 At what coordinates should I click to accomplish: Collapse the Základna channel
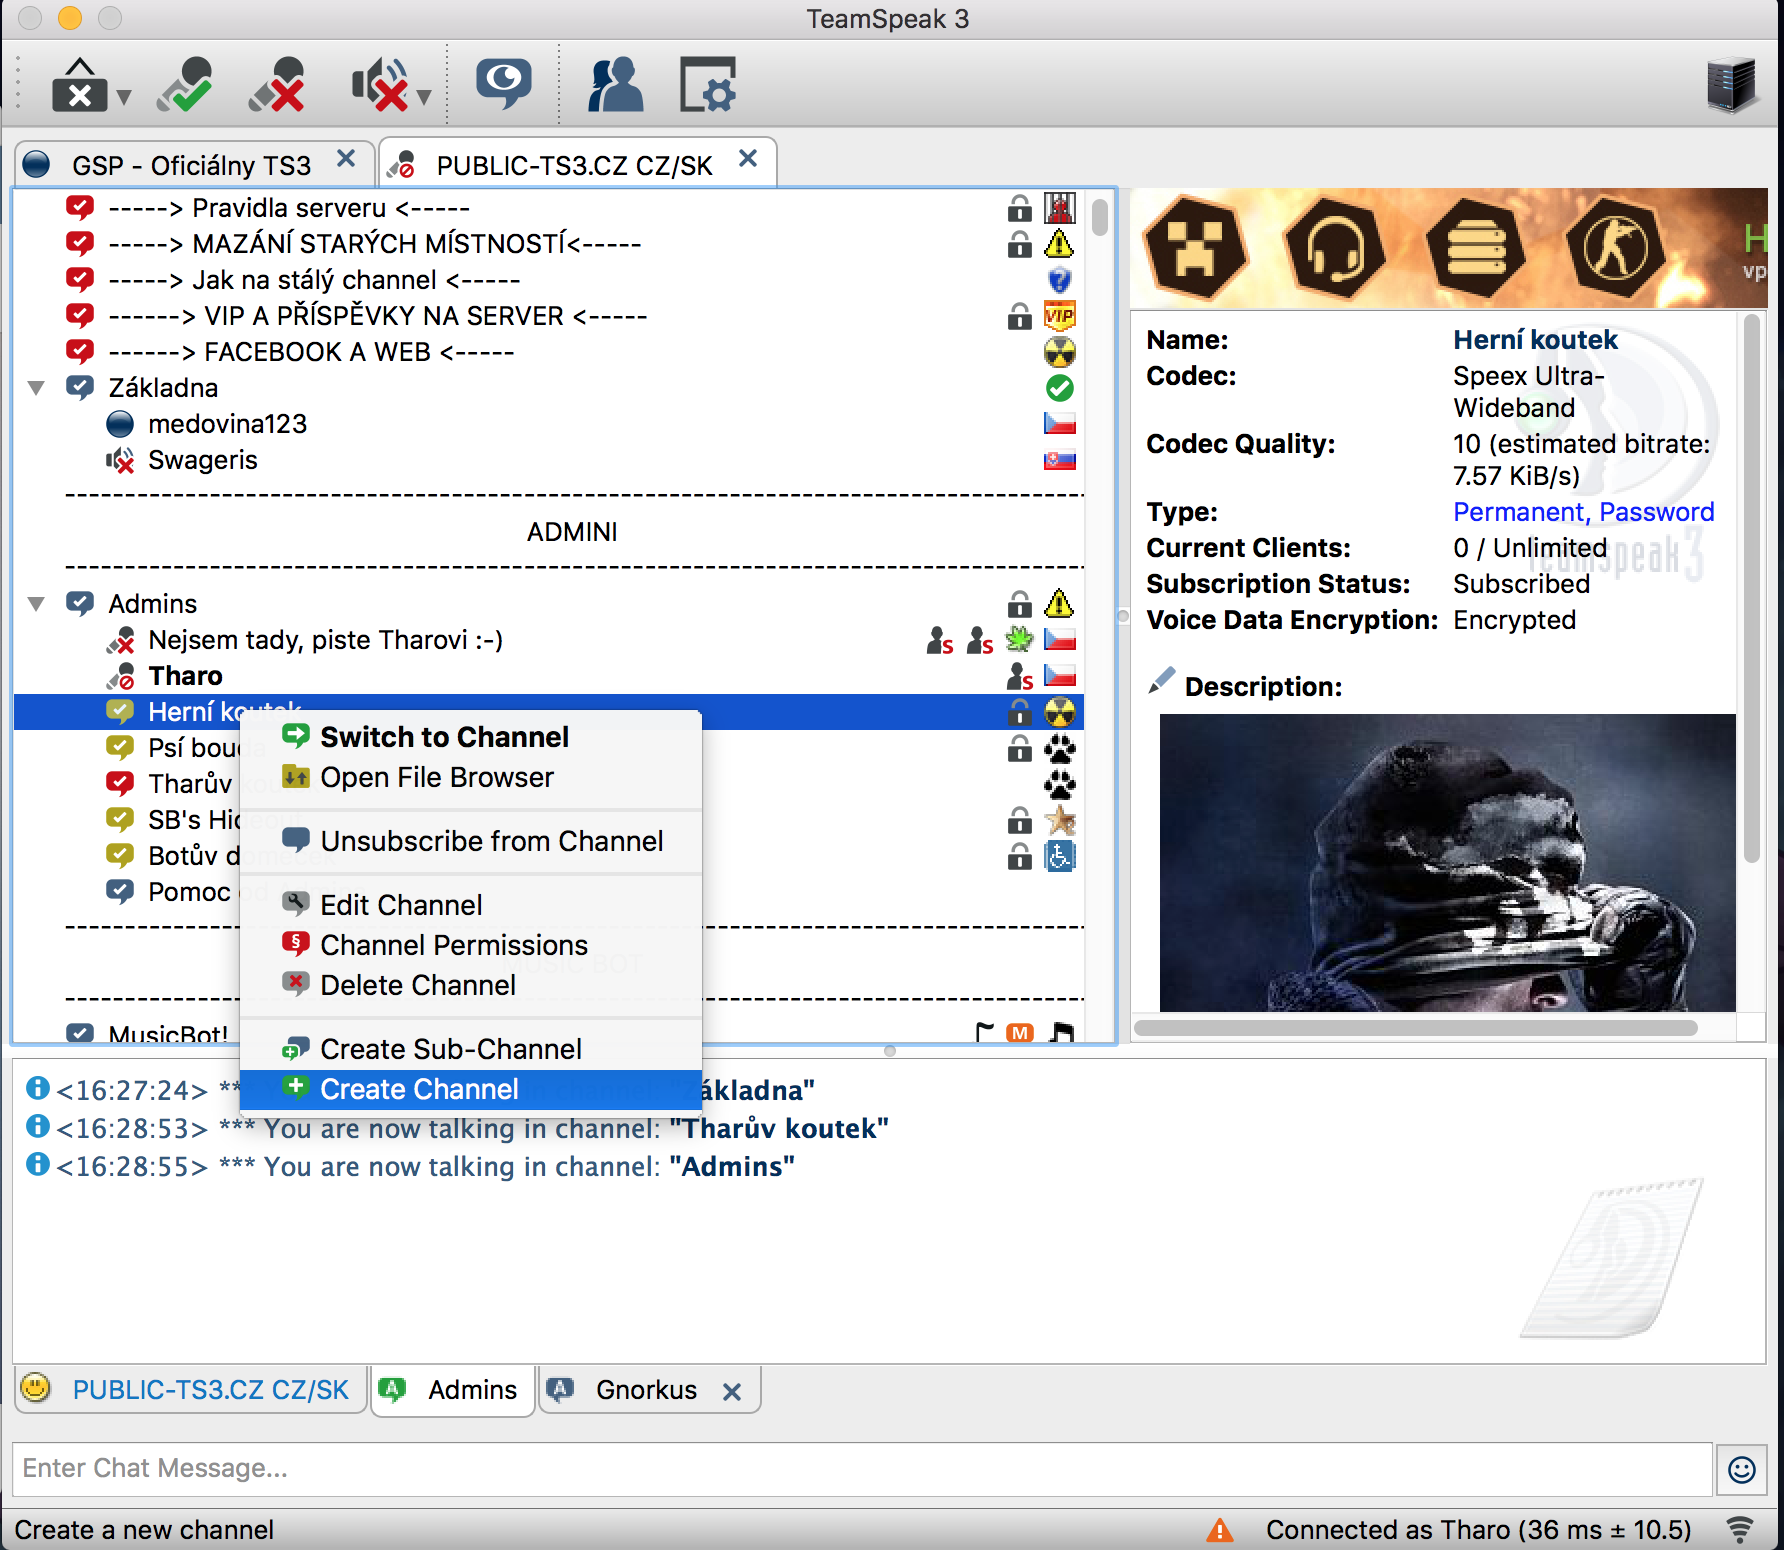37,388
